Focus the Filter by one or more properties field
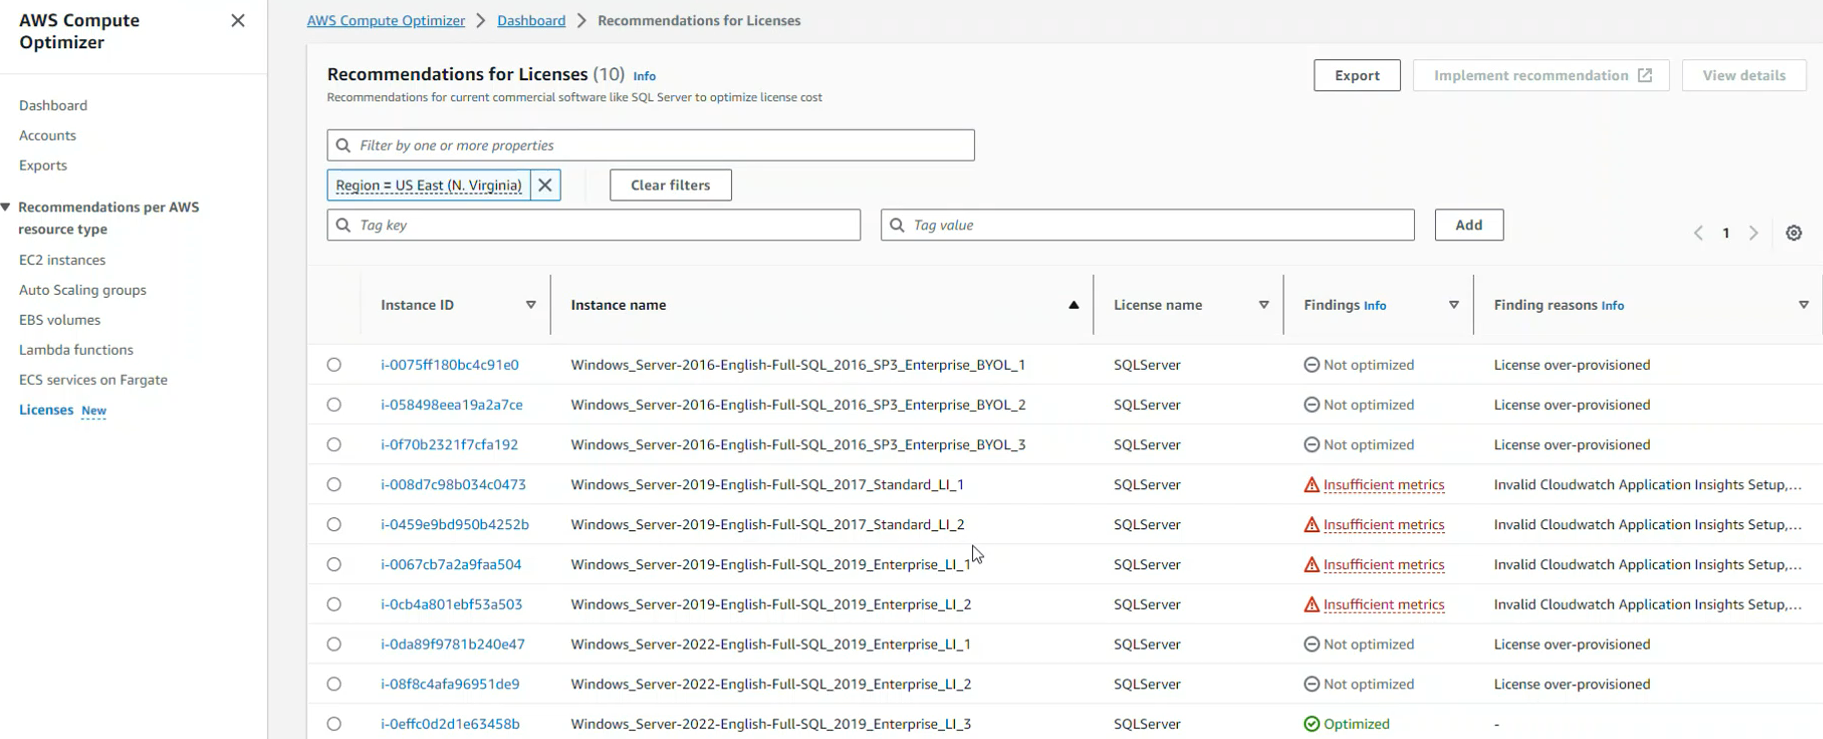Screen dimensions: 1823x739 (651, 145)
